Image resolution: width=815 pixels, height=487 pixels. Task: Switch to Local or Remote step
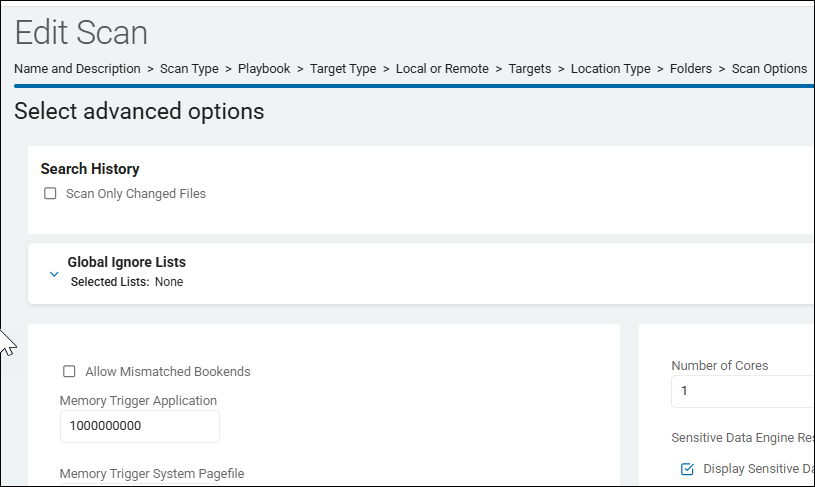(x=442, y=69)
